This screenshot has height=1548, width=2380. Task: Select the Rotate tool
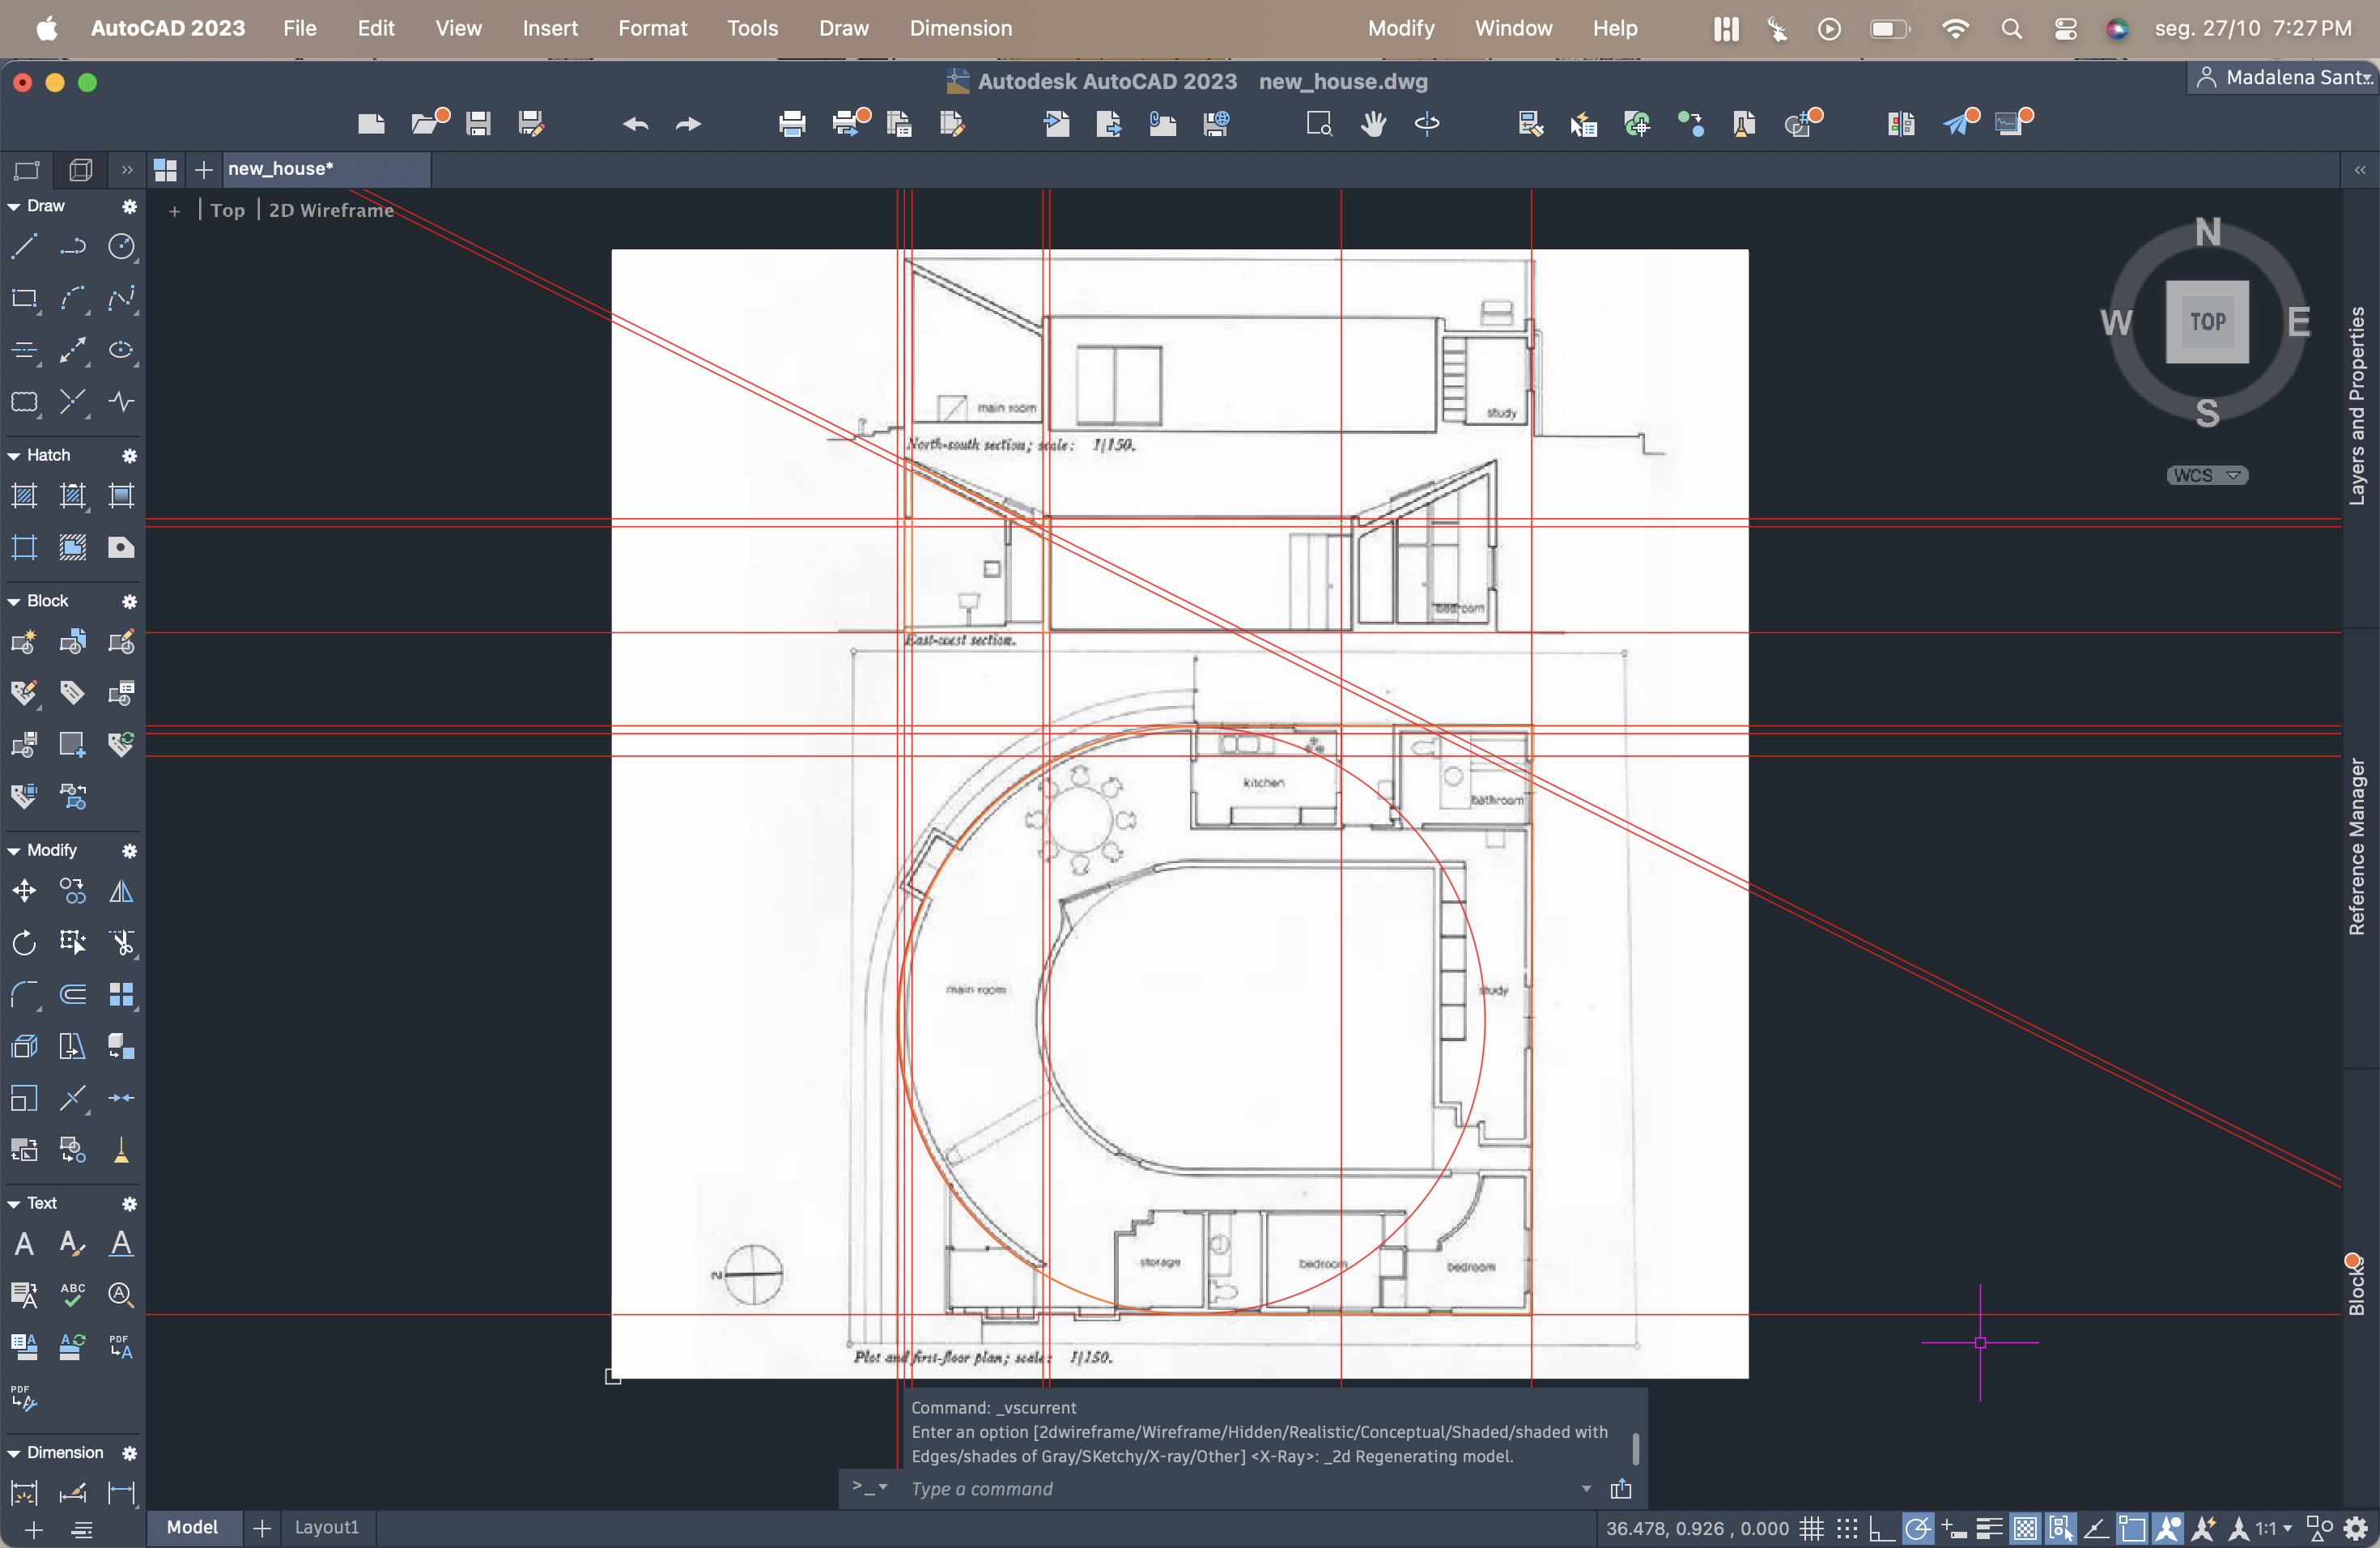[24, 942]
